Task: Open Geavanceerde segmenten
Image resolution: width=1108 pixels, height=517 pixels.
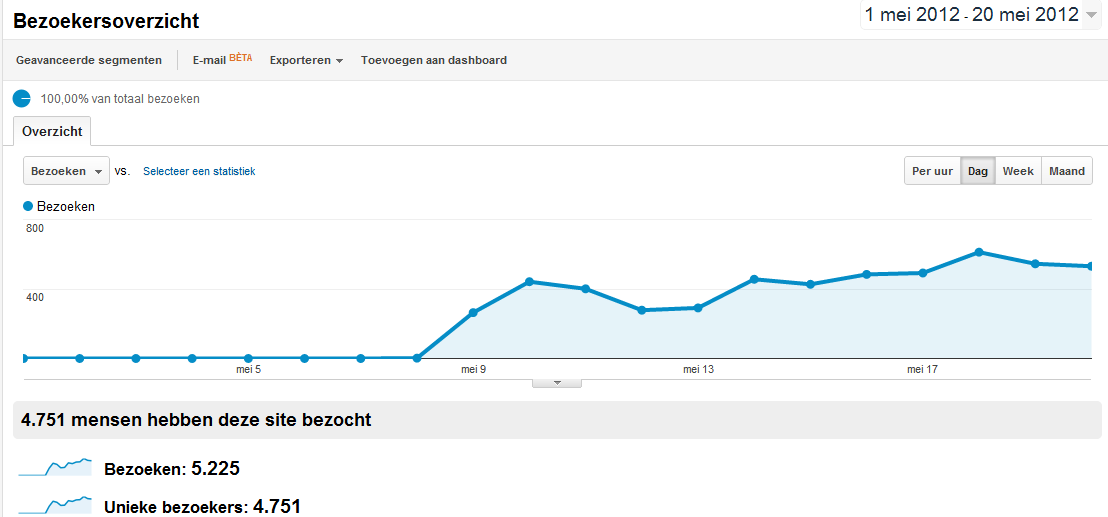Action: click(x=89, y=60)
